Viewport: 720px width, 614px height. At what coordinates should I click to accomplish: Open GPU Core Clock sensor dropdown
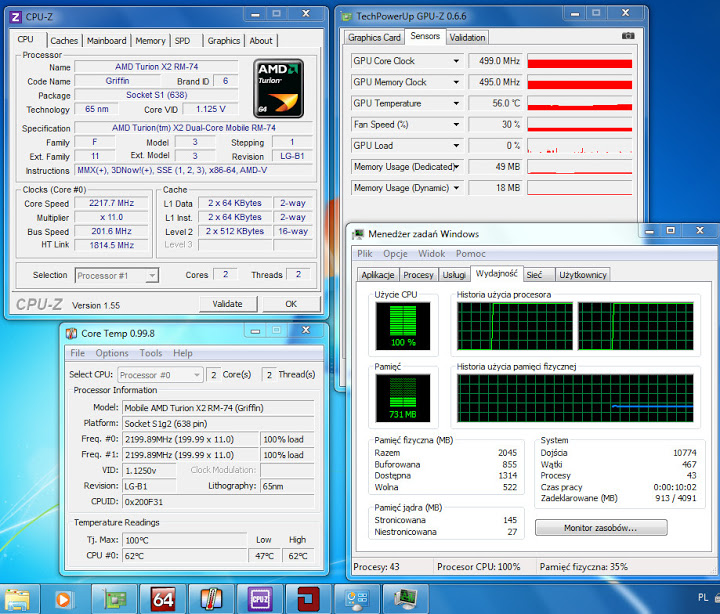pos(456,61)
